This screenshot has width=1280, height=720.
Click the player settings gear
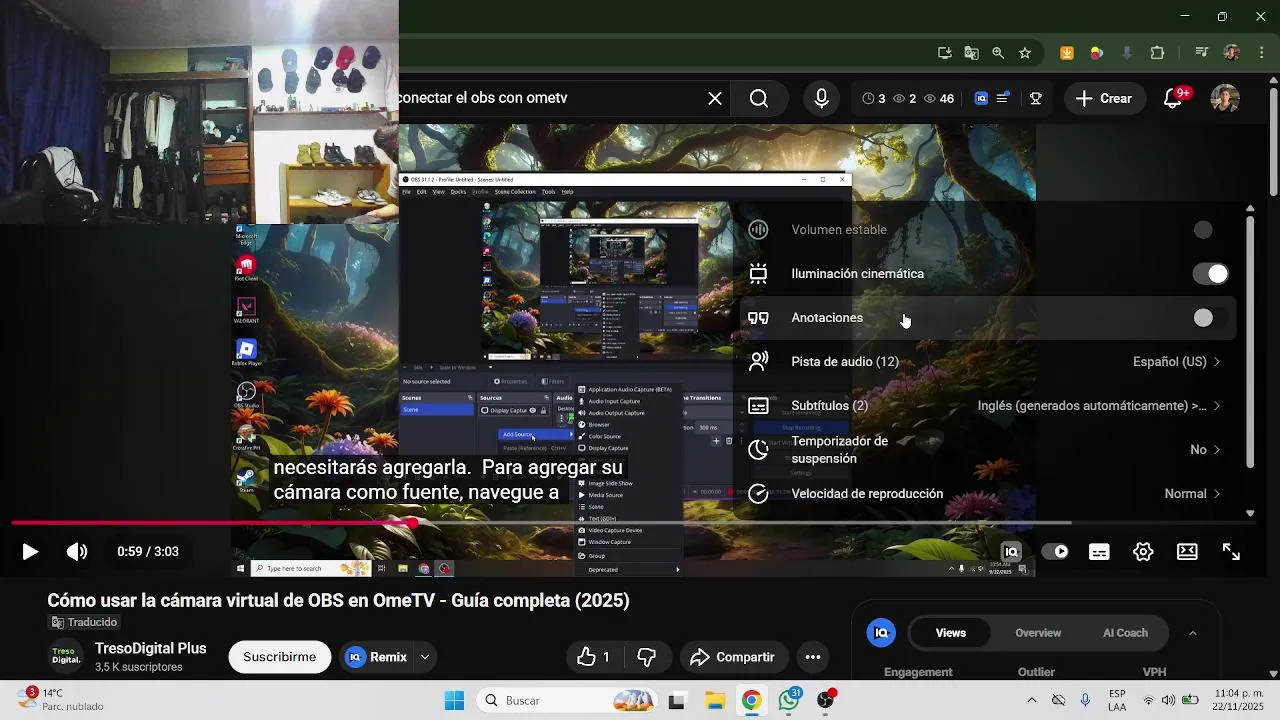[x=1143, y=552]
